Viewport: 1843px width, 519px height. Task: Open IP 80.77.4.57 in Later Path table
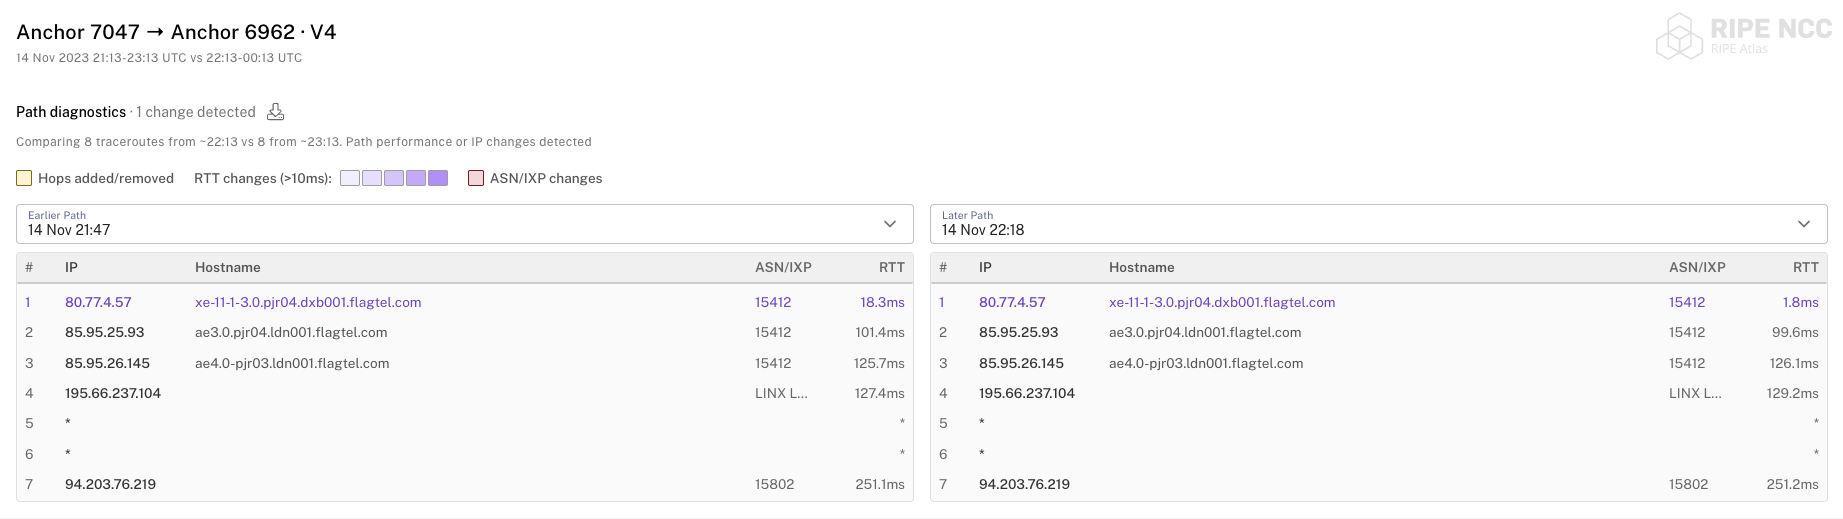[1012, 302]
